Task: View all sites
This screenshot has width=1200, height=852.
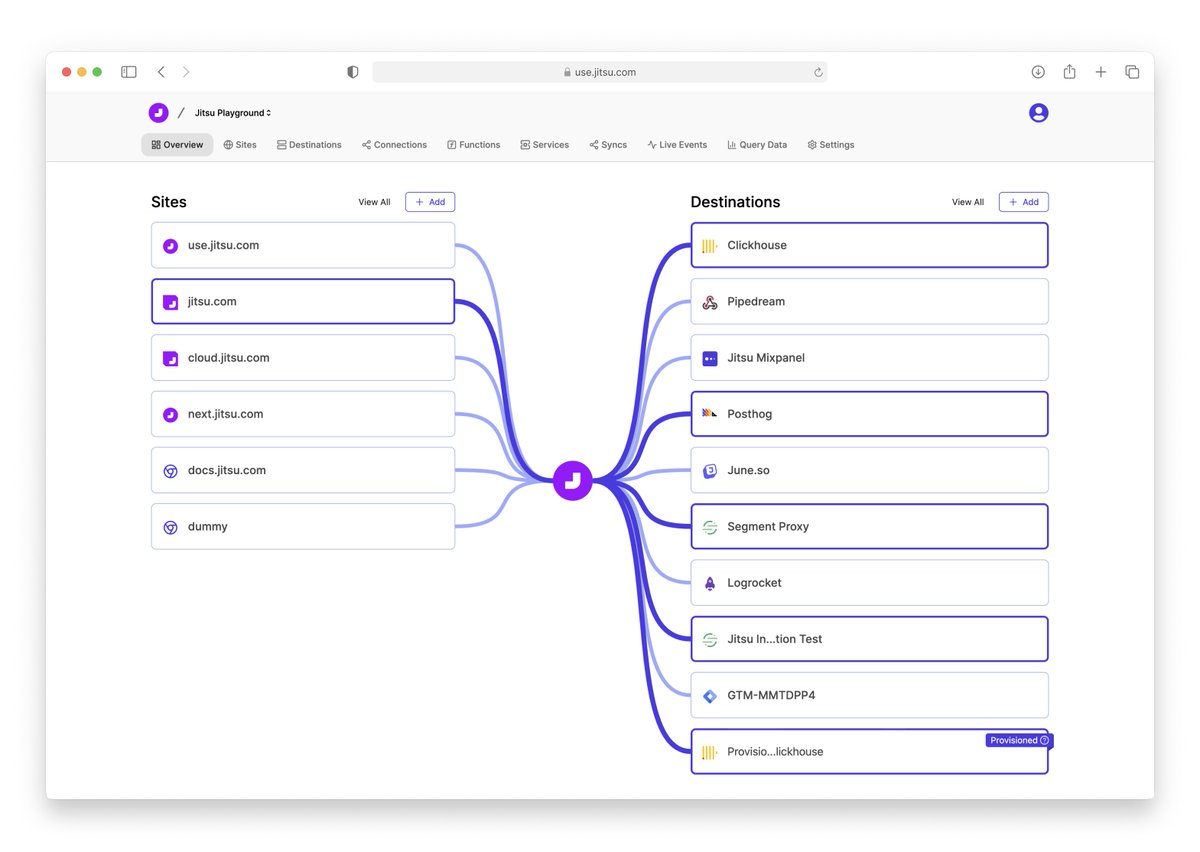Action: pos(374,202)
